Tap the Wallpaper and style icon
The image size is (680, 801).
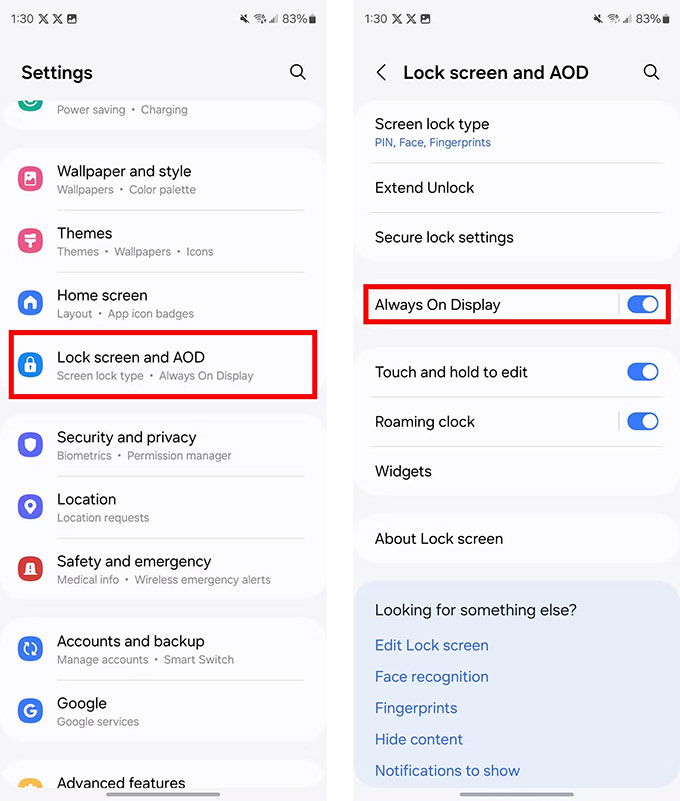pos(30,179)
